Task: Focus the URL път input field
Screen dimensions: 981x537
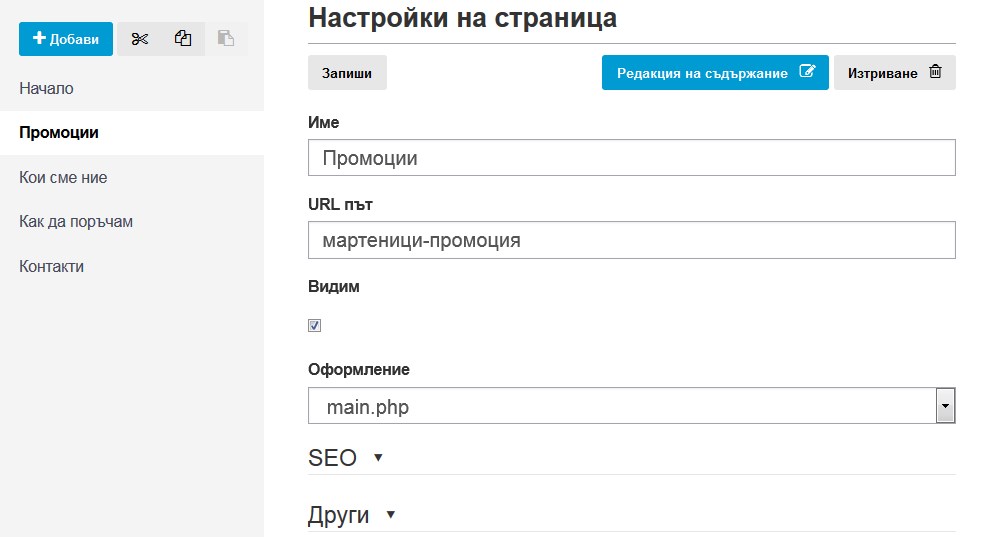Action: click(632, 240)
